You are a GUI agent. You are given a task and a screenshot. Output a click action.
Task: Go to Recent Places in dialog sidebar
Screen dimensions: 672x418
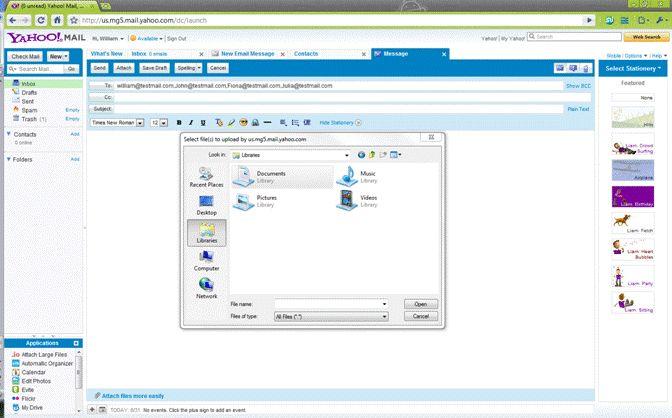click(x=205, y=177)
